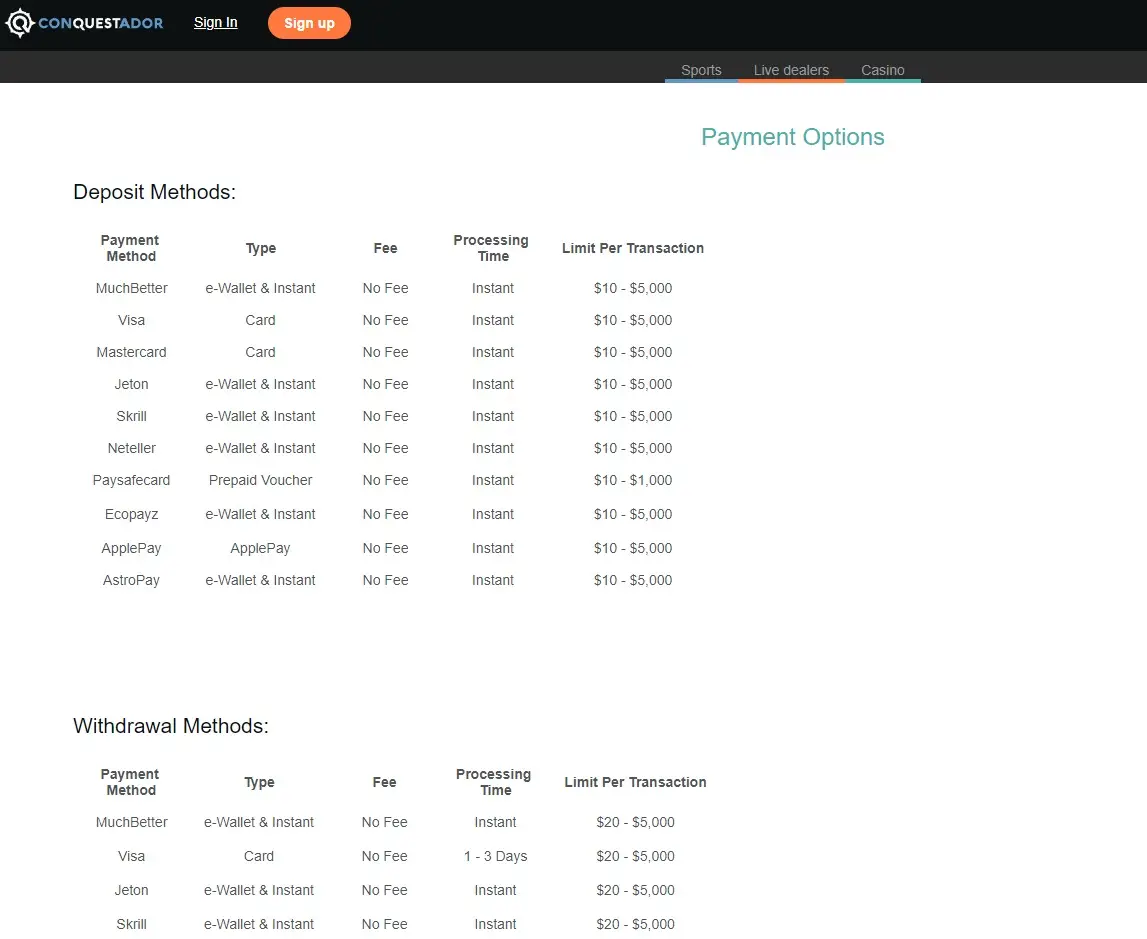This screenshot has width=1147, height=939.
Task: Select the Paysafecard payment method
Action: click(x=132, y=480)
